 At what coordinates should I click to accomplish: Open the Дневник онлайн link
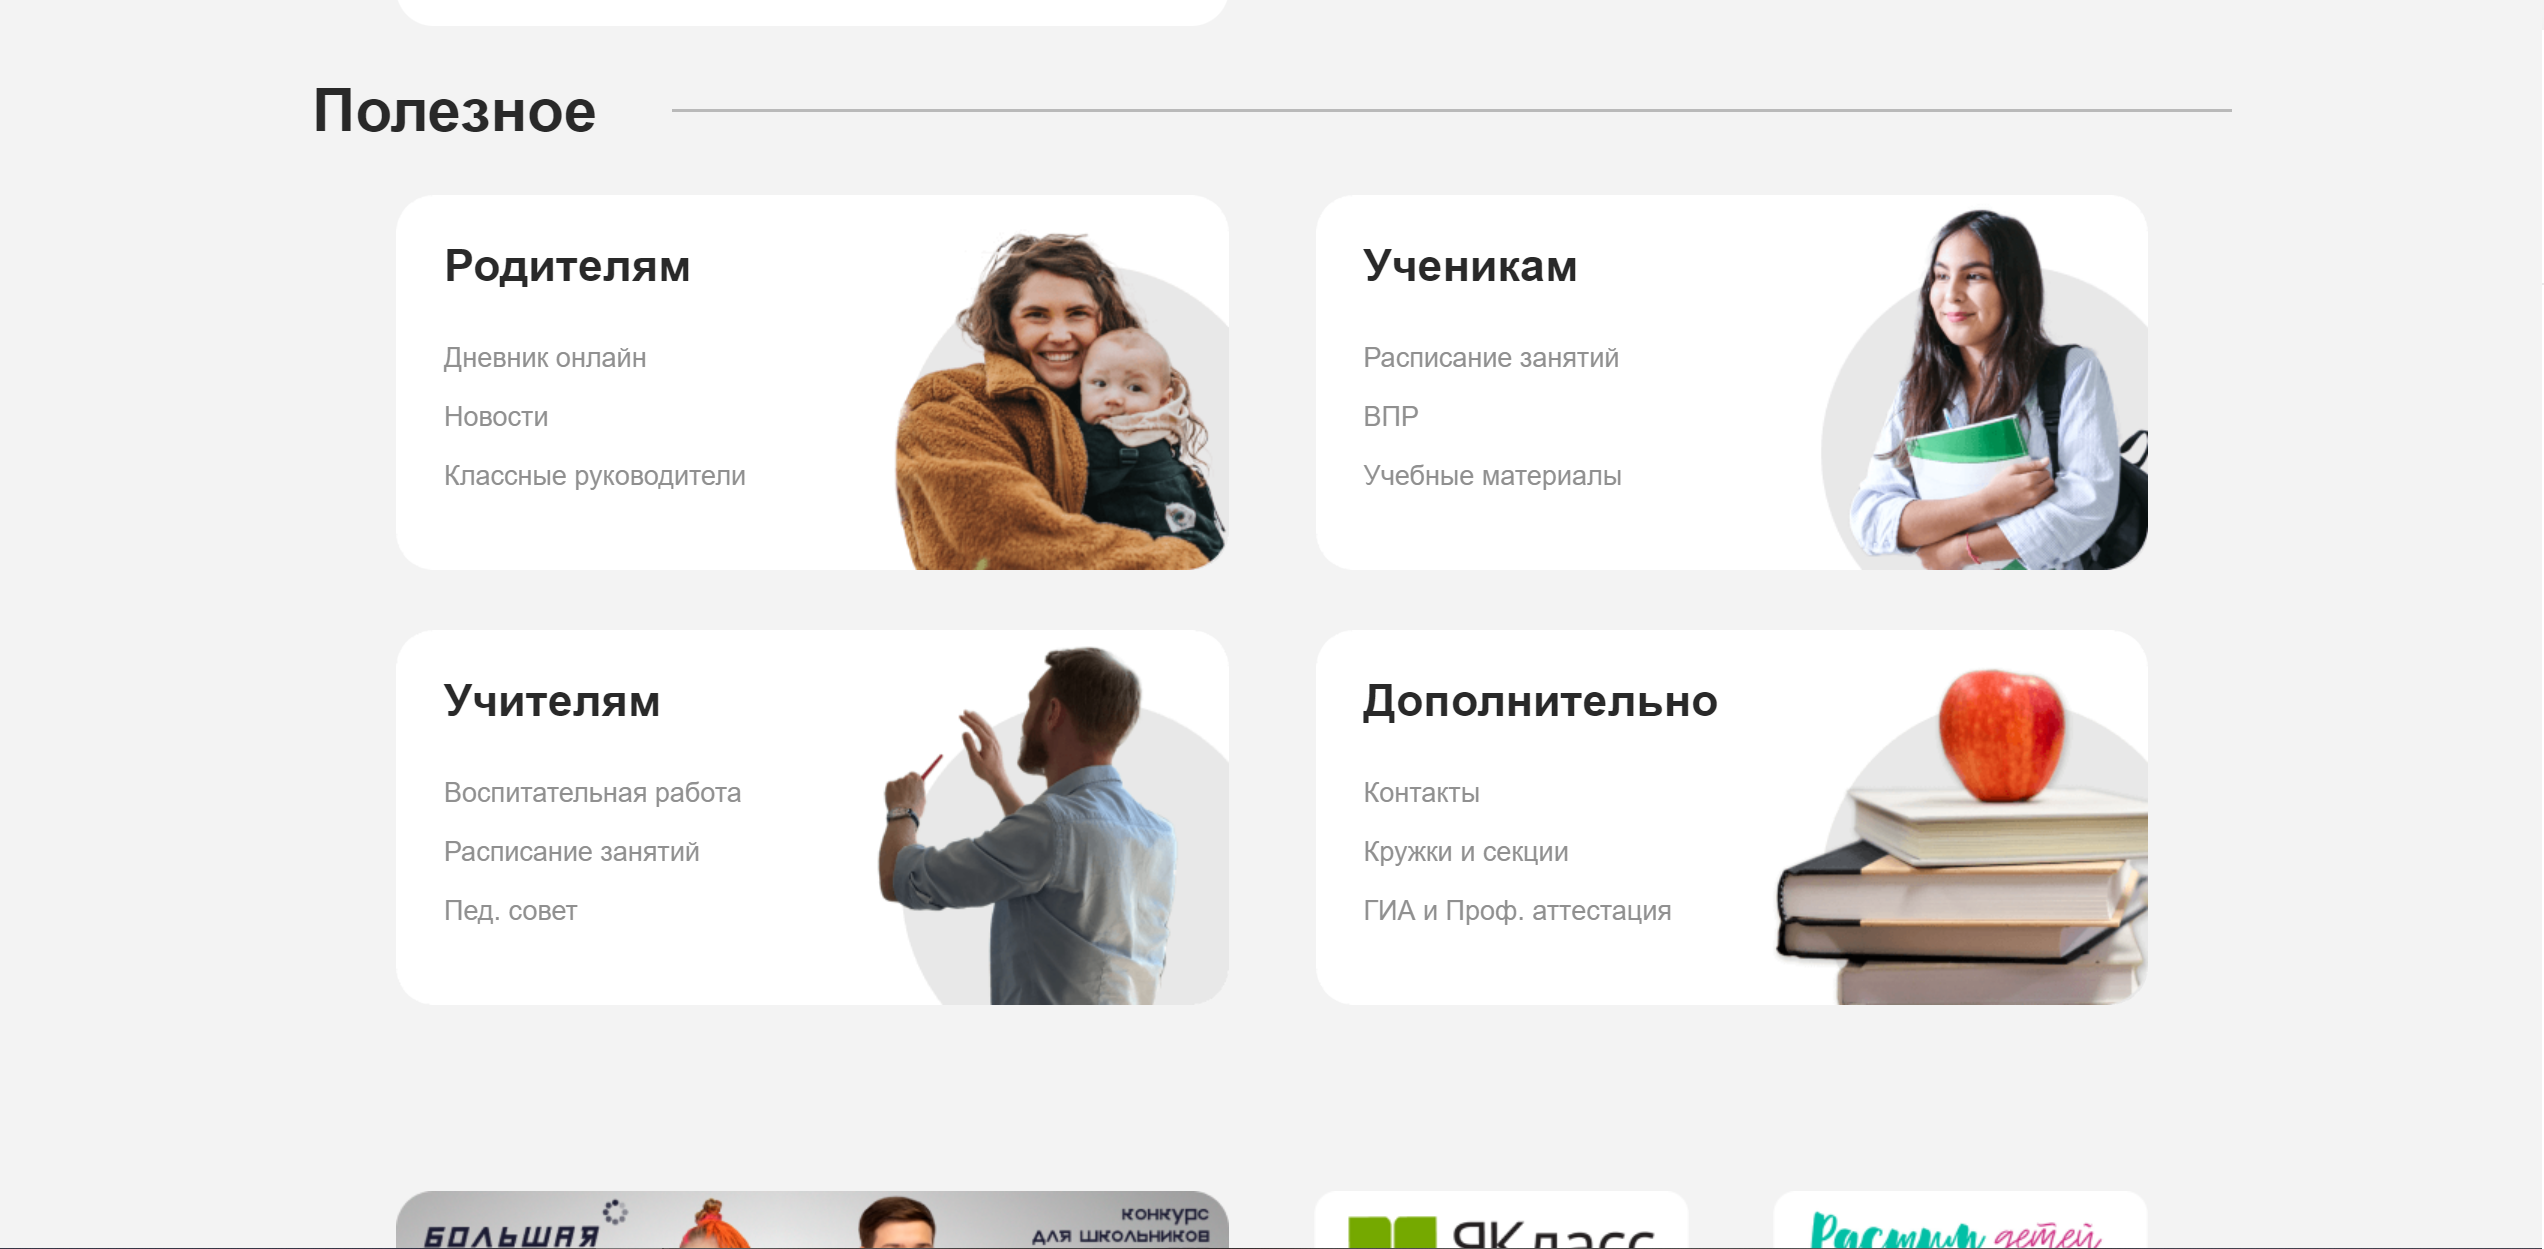click(545, 358)
